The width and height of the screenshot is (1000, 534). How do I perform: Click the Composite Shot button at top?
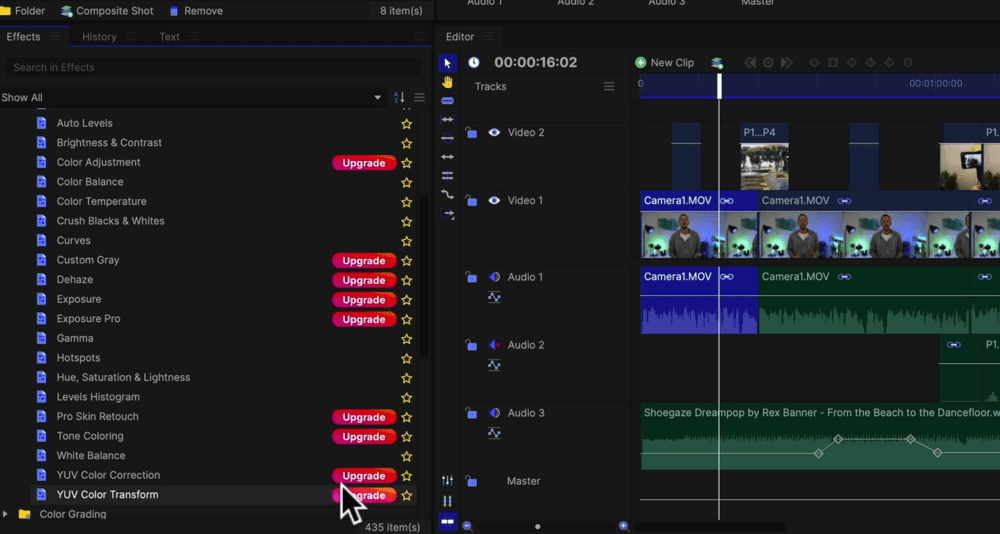pyautogui.click(x=107, y=11)
